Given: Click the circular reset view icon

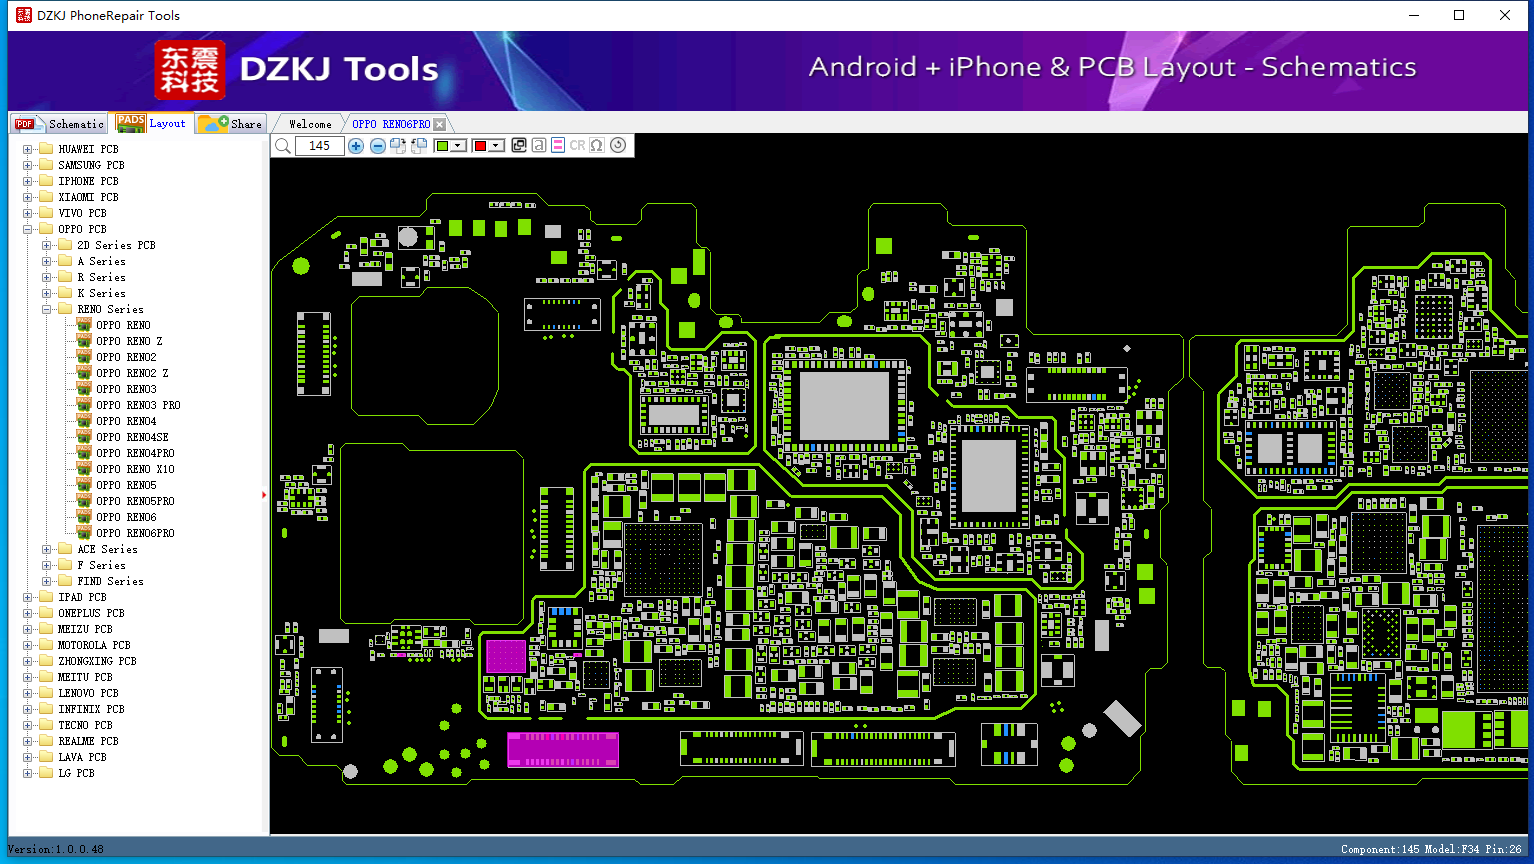Looking at the screenshot, I should coord(618,146).
